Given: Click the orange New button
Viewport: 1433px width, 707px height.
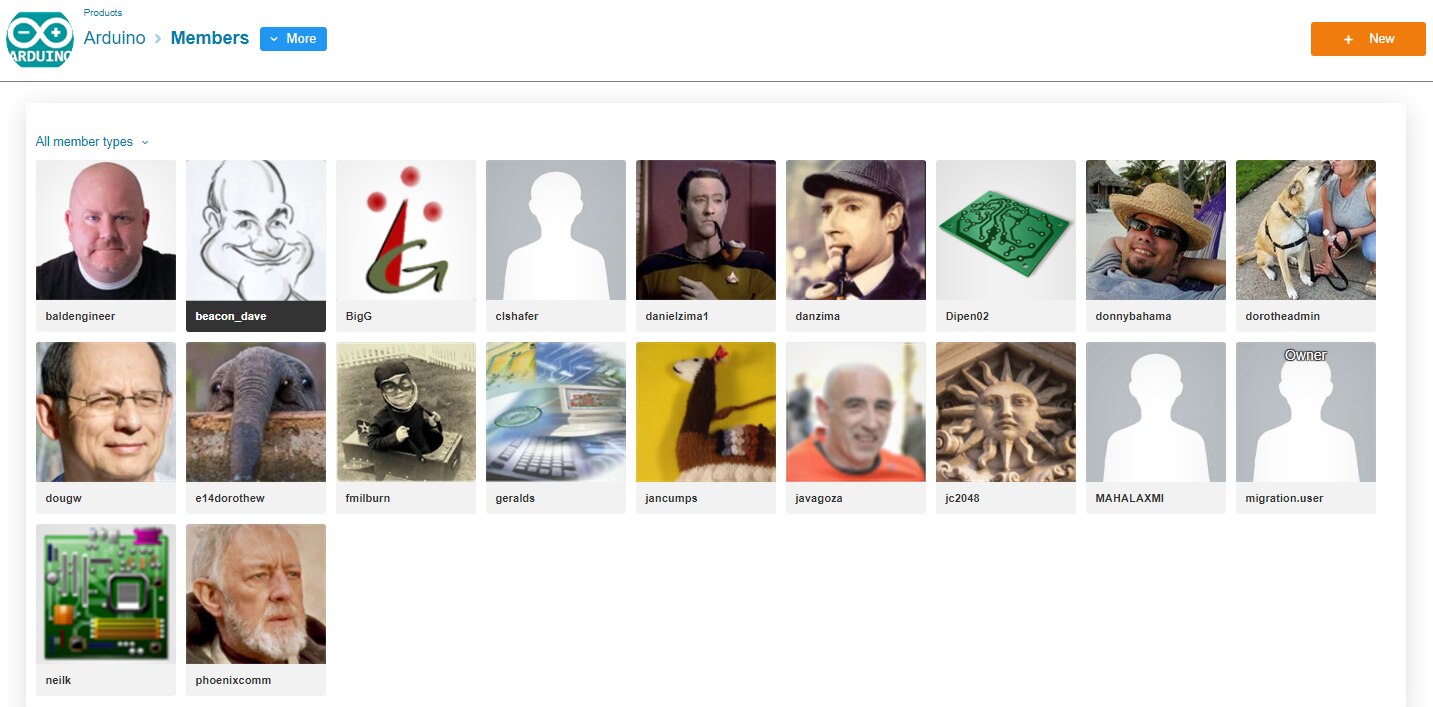Looking at the screenshot, I should coord(1368,39).
